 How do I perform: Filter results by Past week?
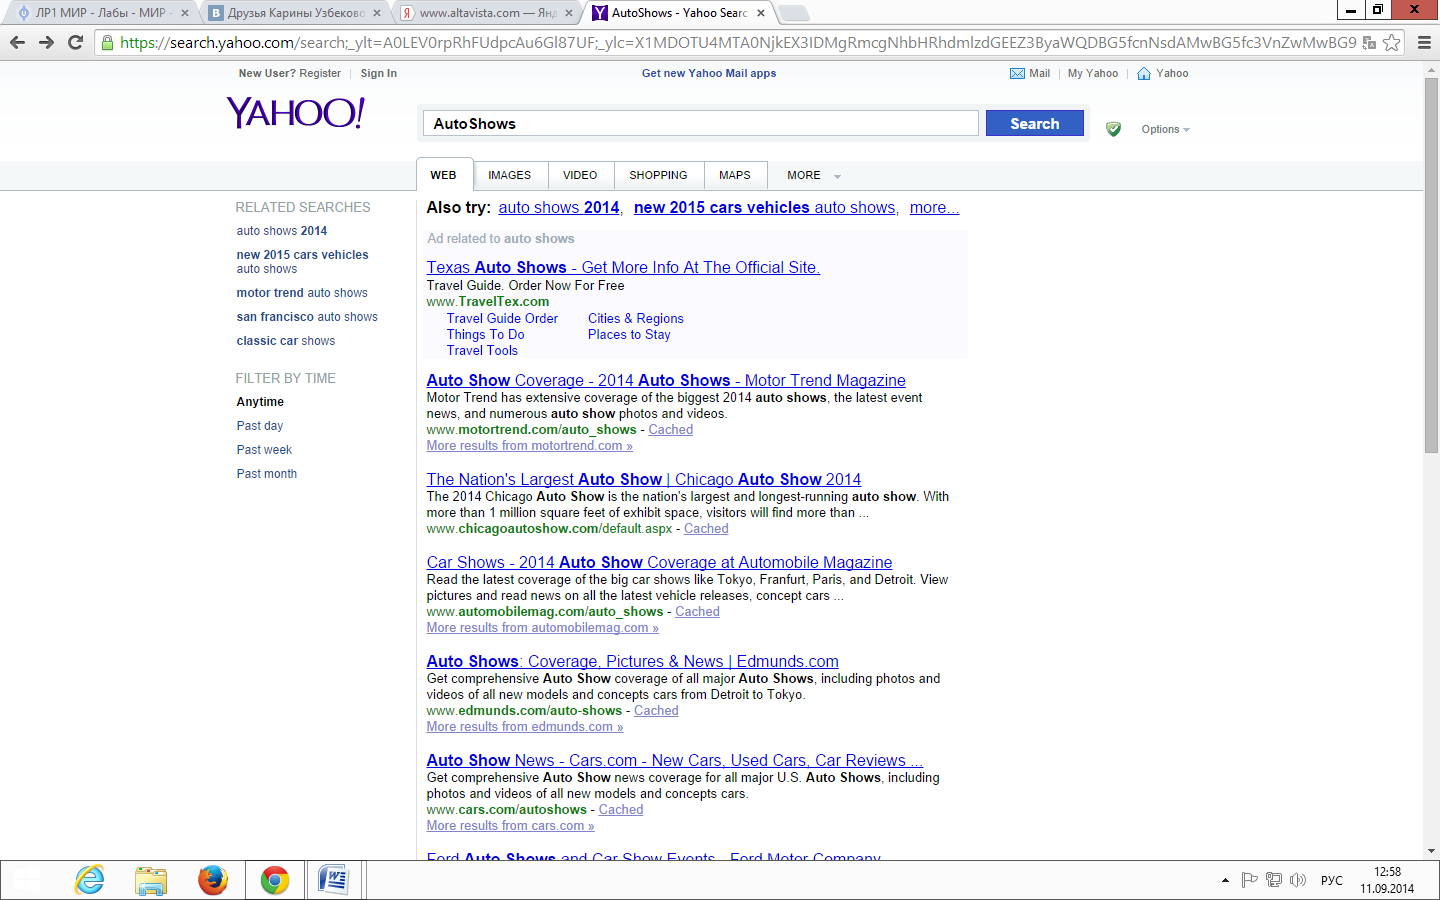pos(264,450)
